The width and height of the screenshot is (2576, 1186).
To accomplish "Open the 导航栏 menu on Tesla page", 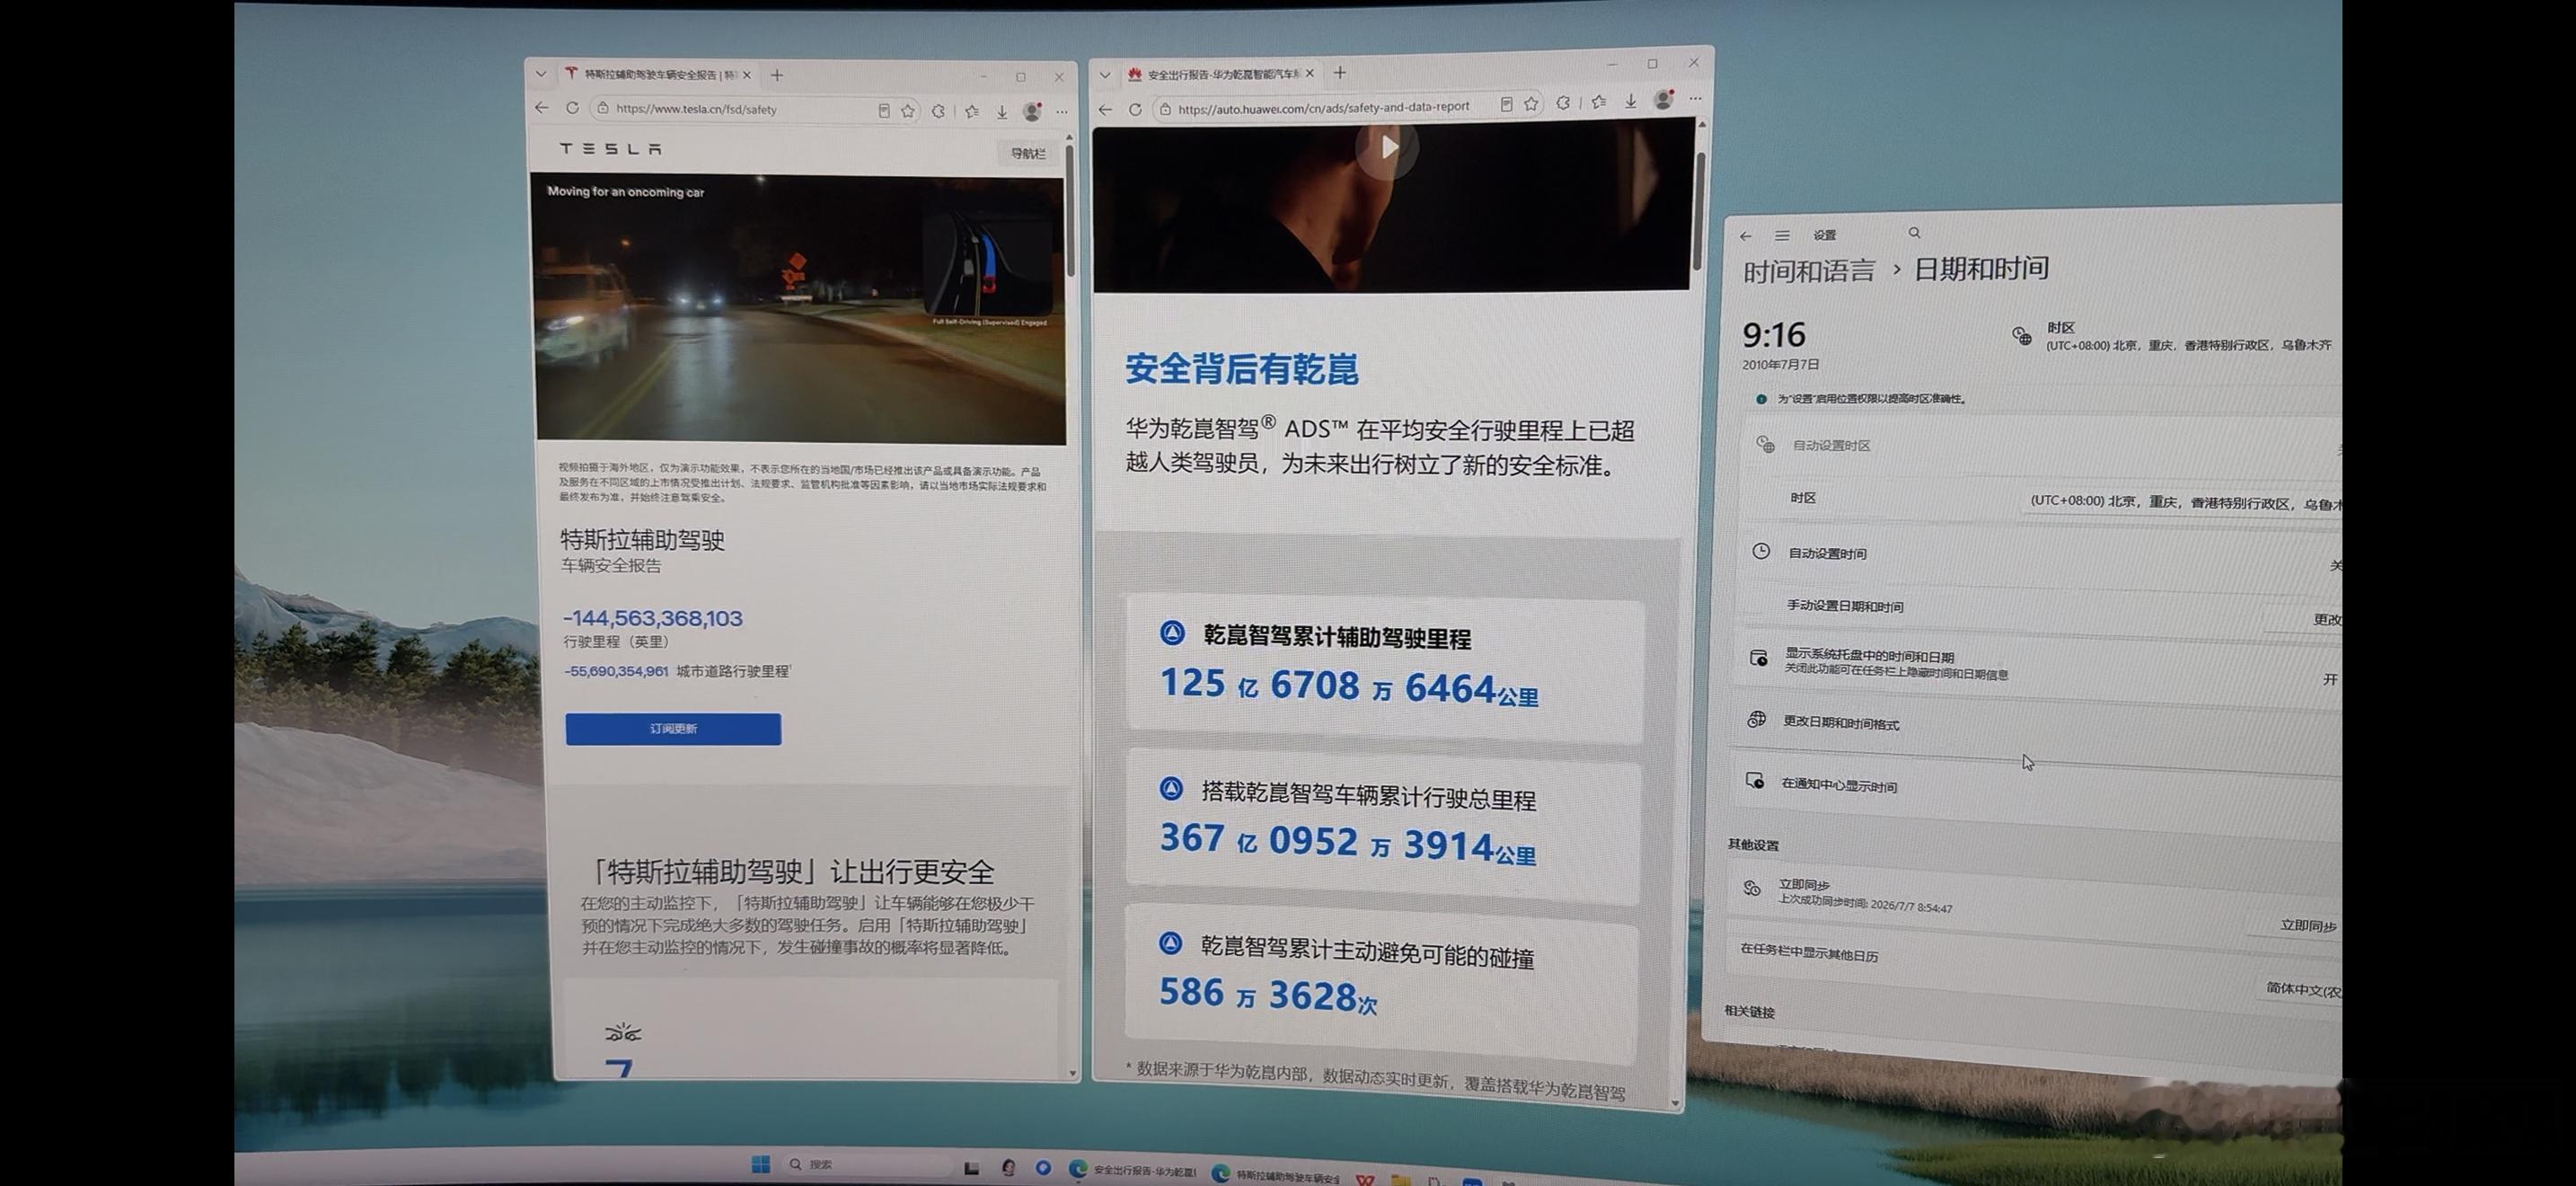I will coord(1027,153).
